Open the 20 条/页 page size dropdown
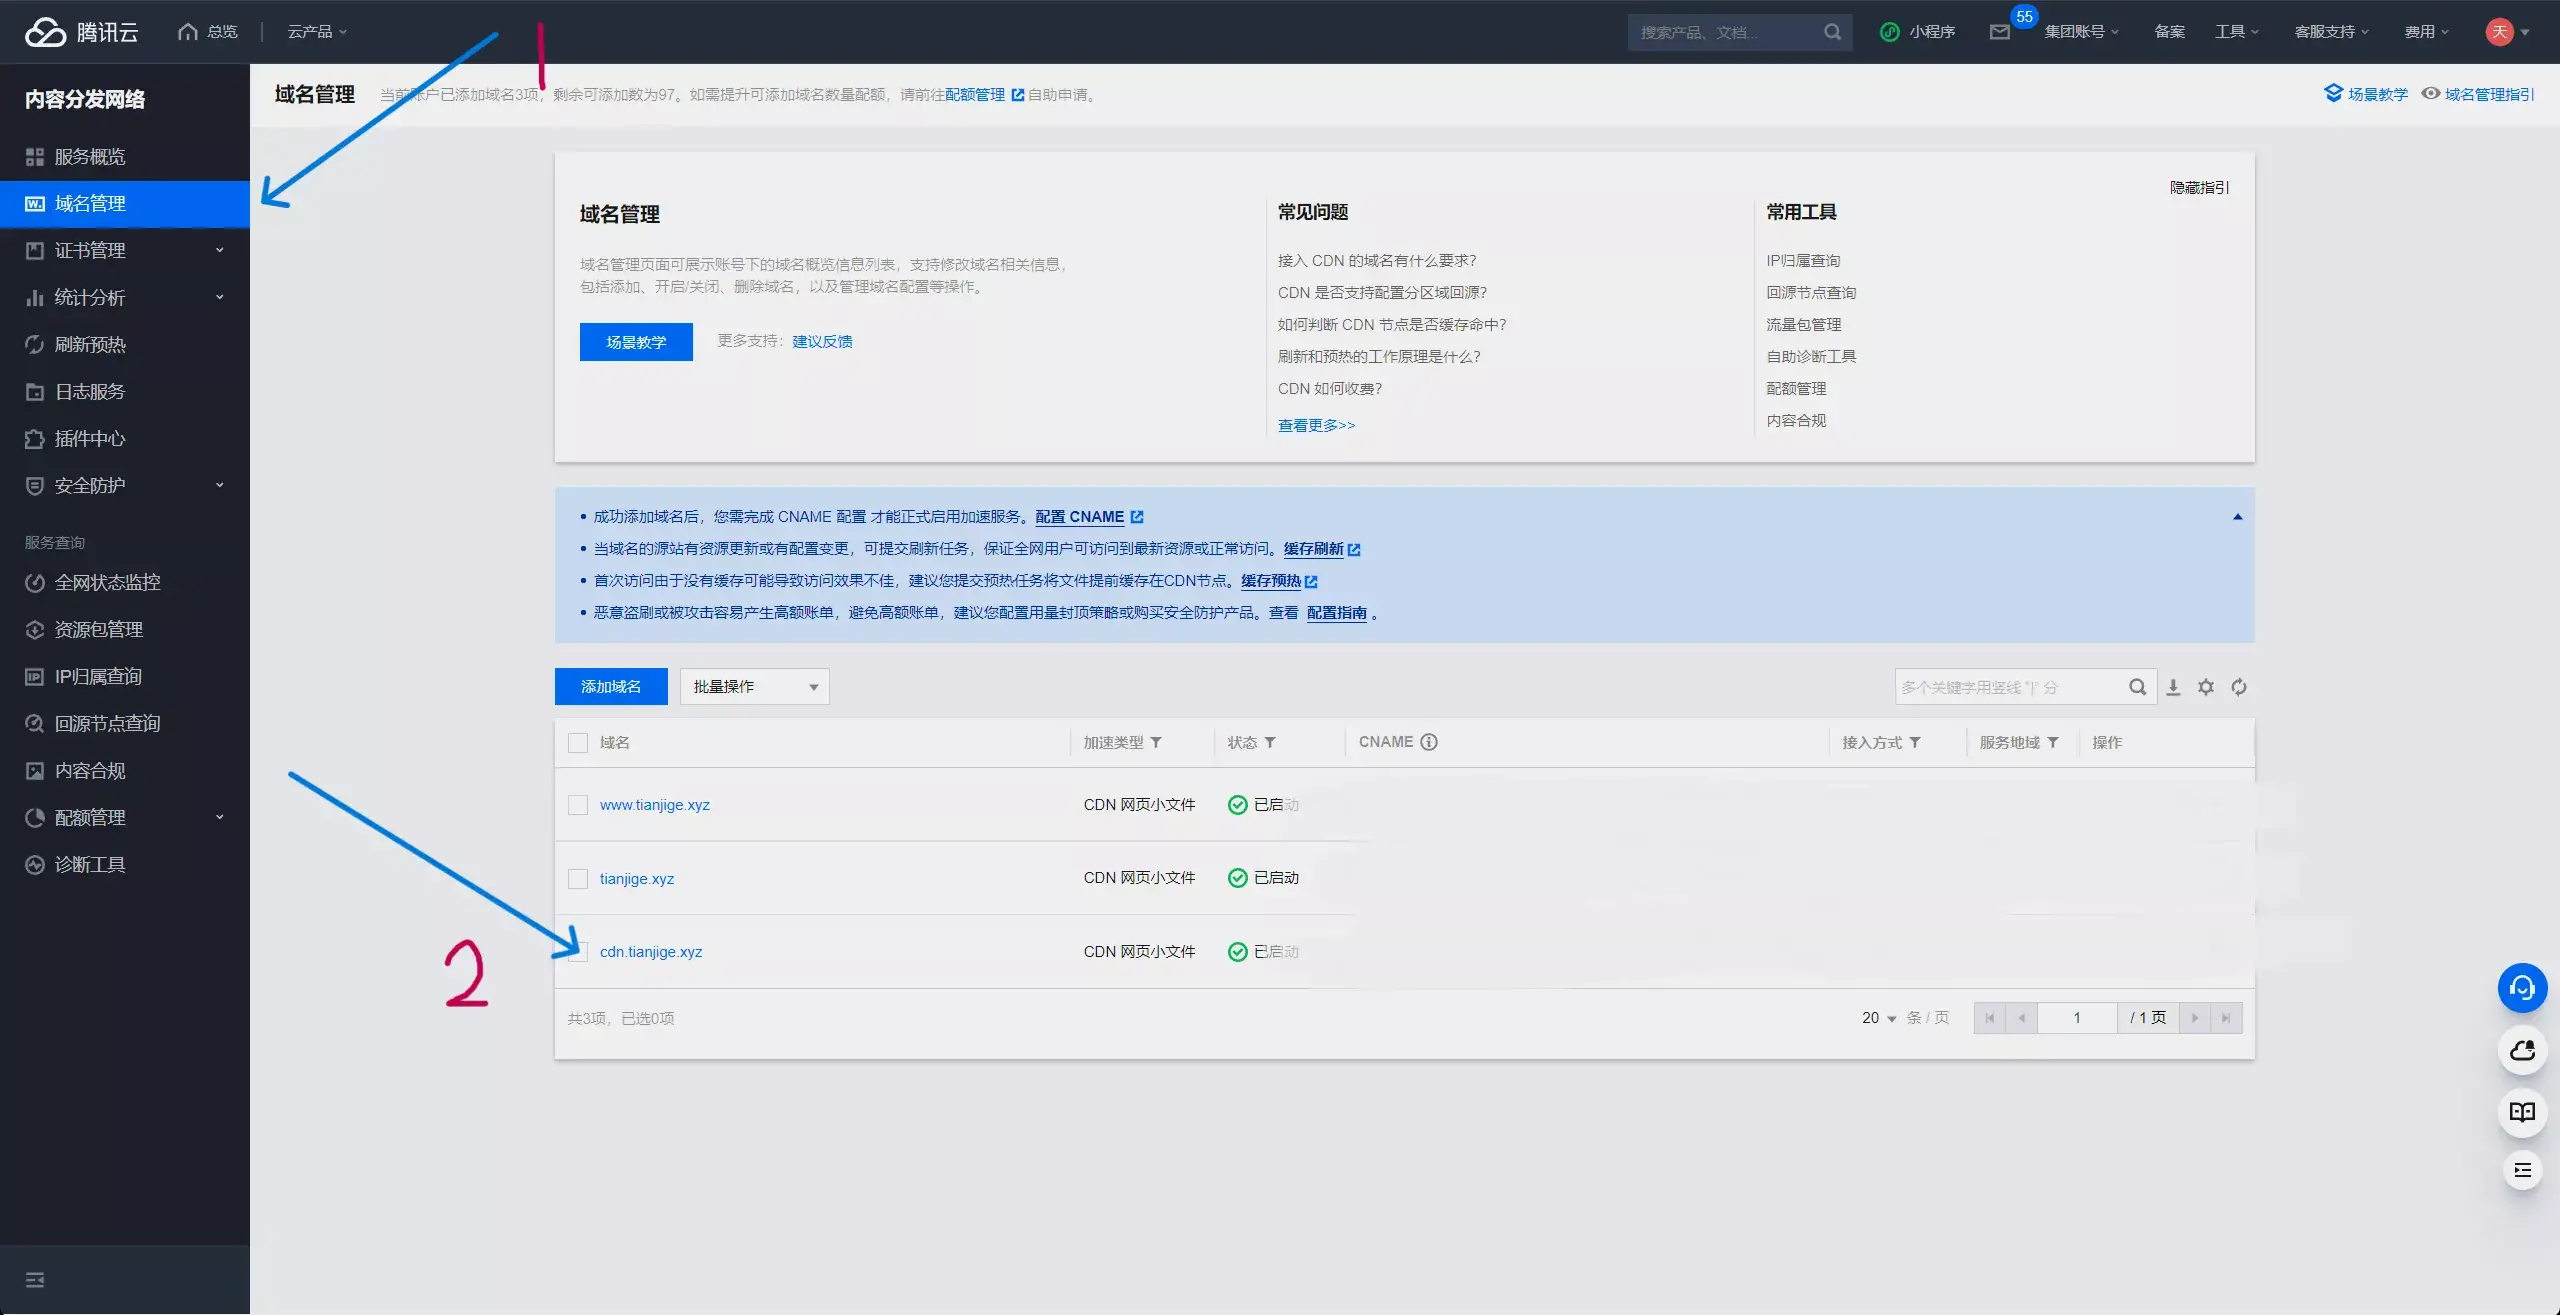 [1878, 1018]
